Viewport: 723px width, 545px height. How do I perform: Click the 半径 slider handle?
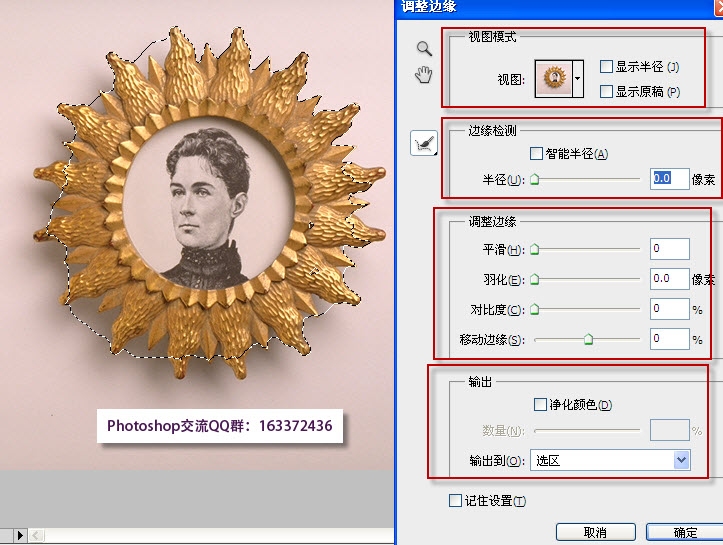[534, 179]
